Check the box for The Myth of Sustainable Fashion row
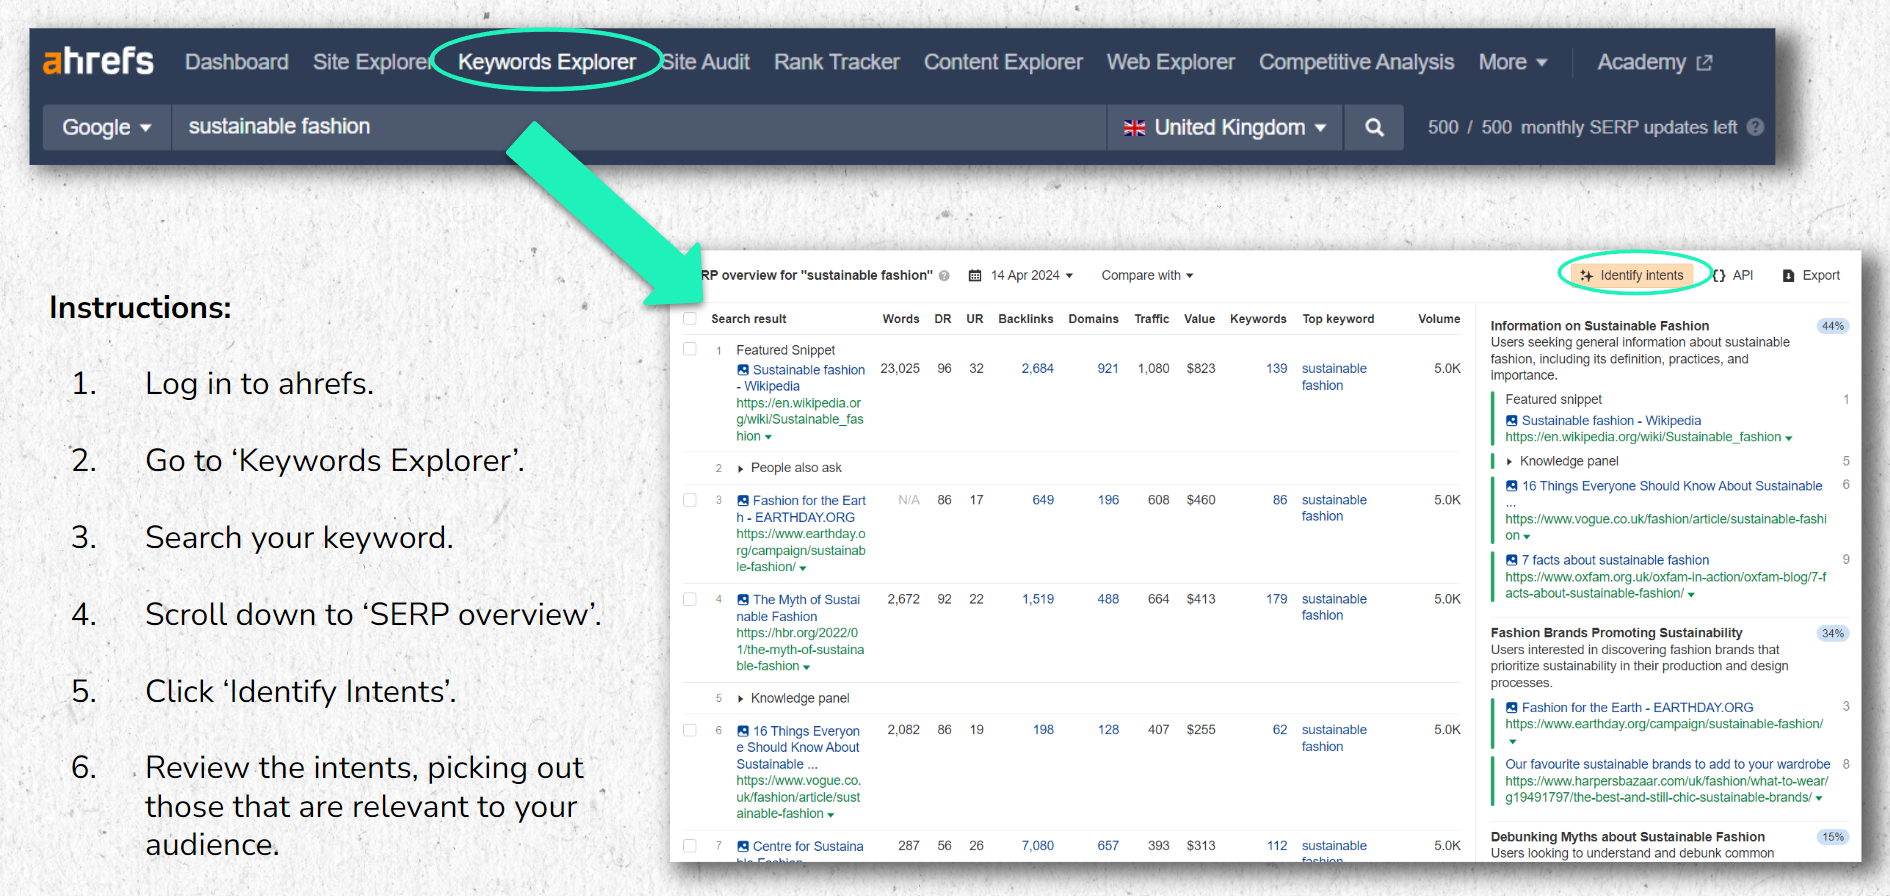 click(690, 599)
